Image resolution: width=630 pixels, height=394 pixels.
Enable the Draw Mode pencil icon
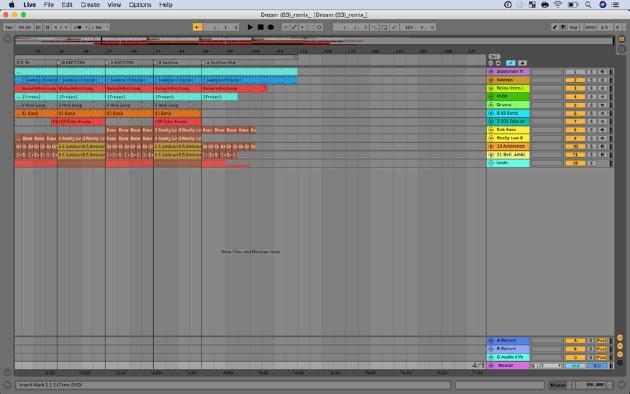click(555, 27)
